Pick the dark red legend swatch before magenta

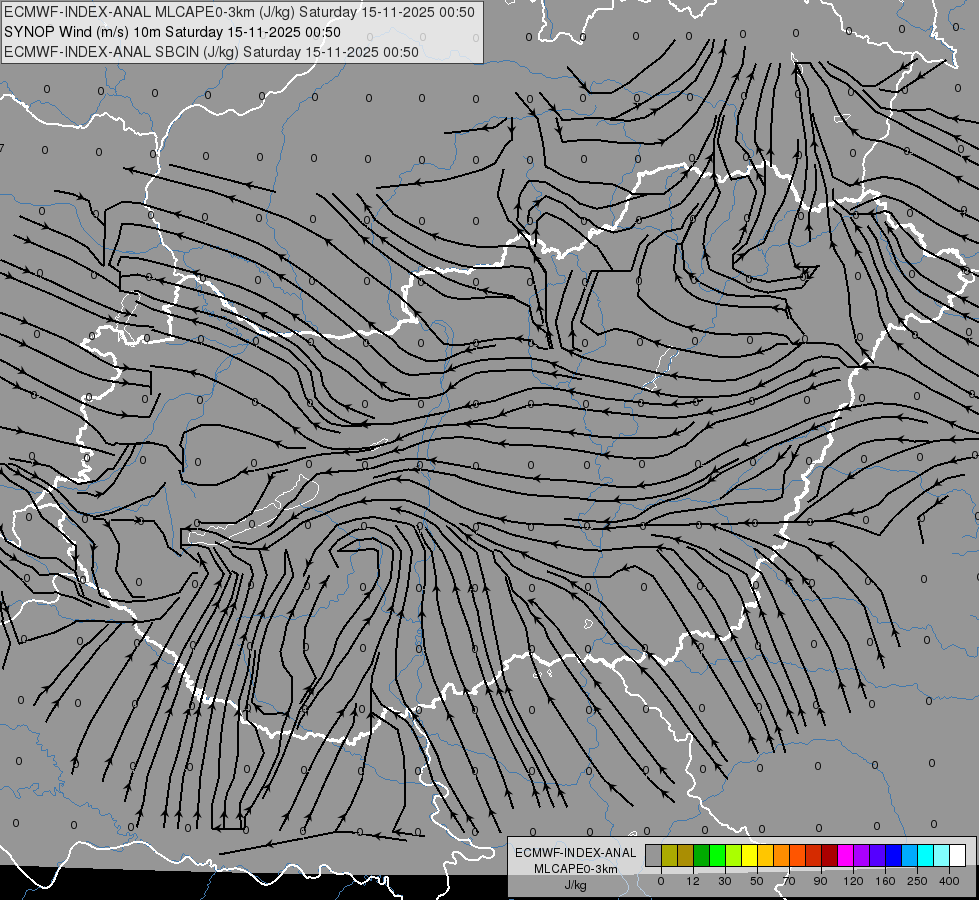(829, 855)
